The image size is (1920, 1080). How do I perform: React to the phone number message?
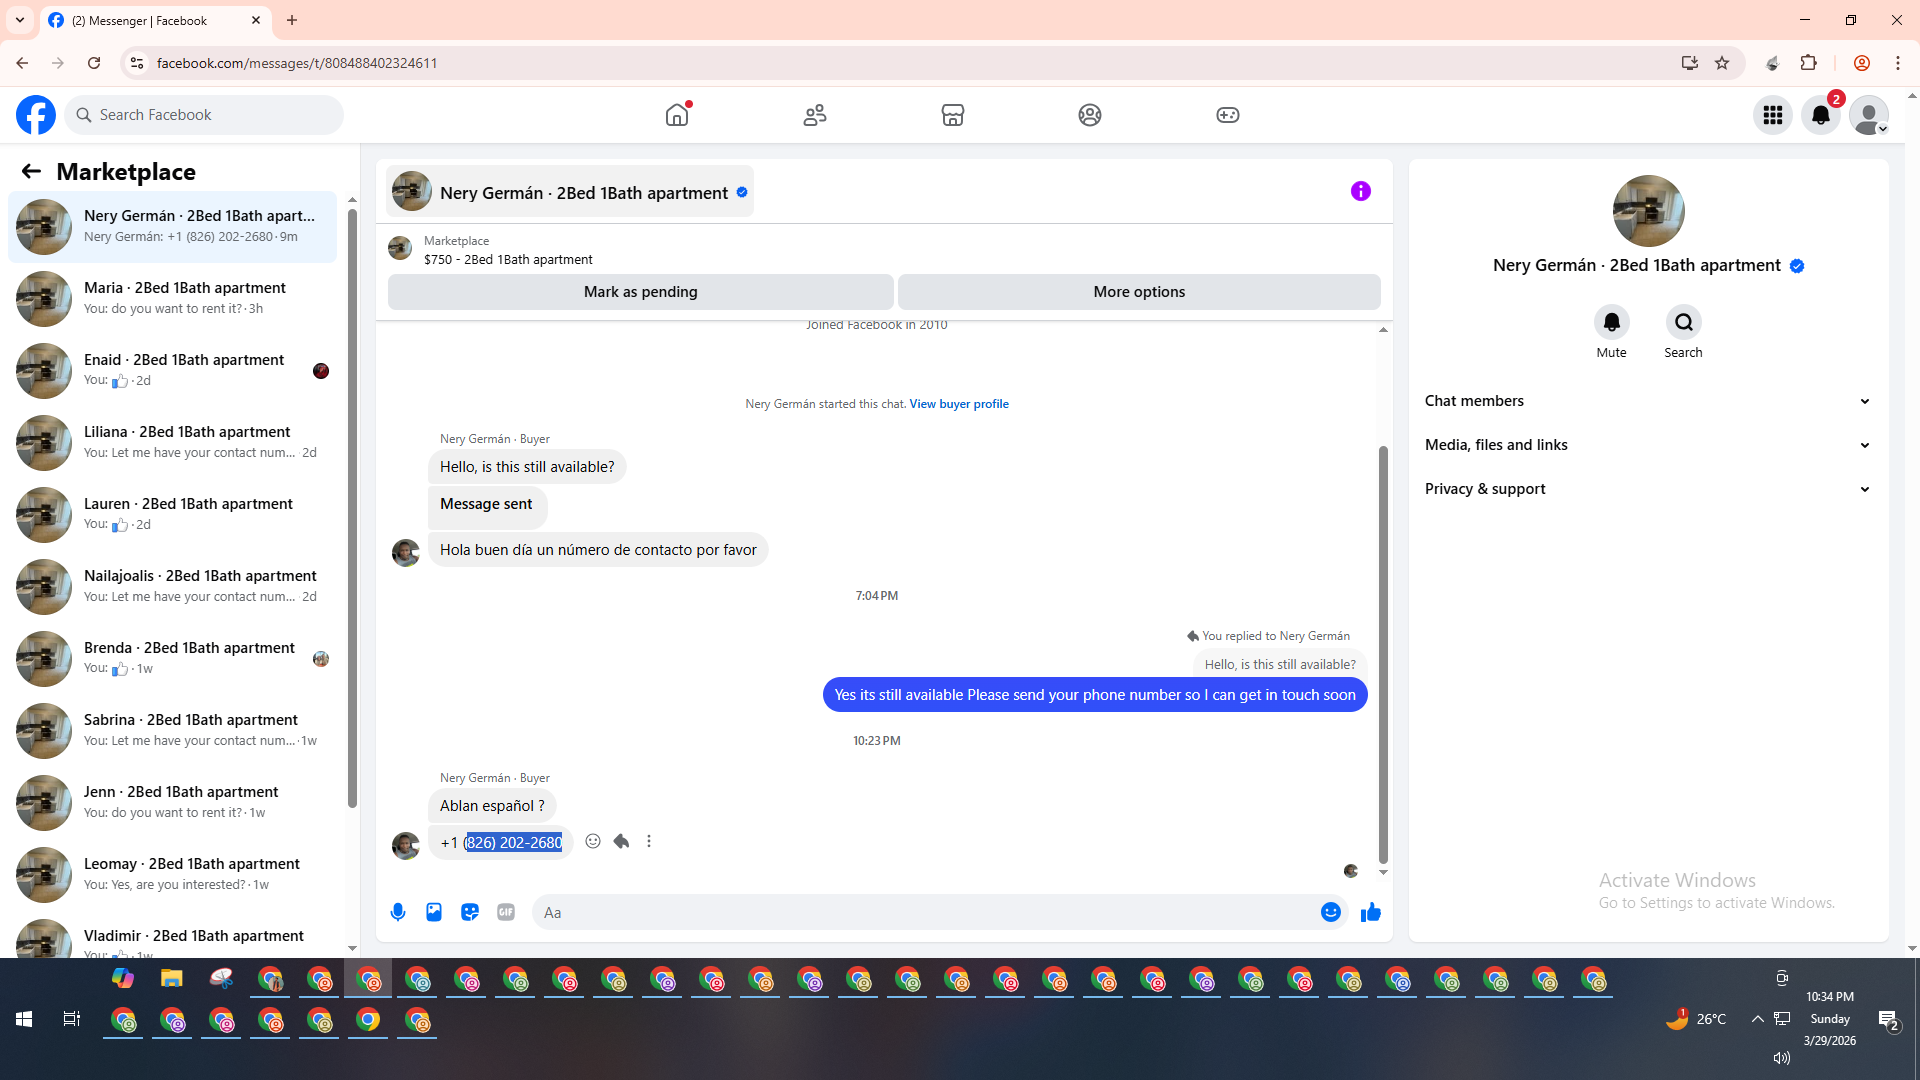[593, 841]
